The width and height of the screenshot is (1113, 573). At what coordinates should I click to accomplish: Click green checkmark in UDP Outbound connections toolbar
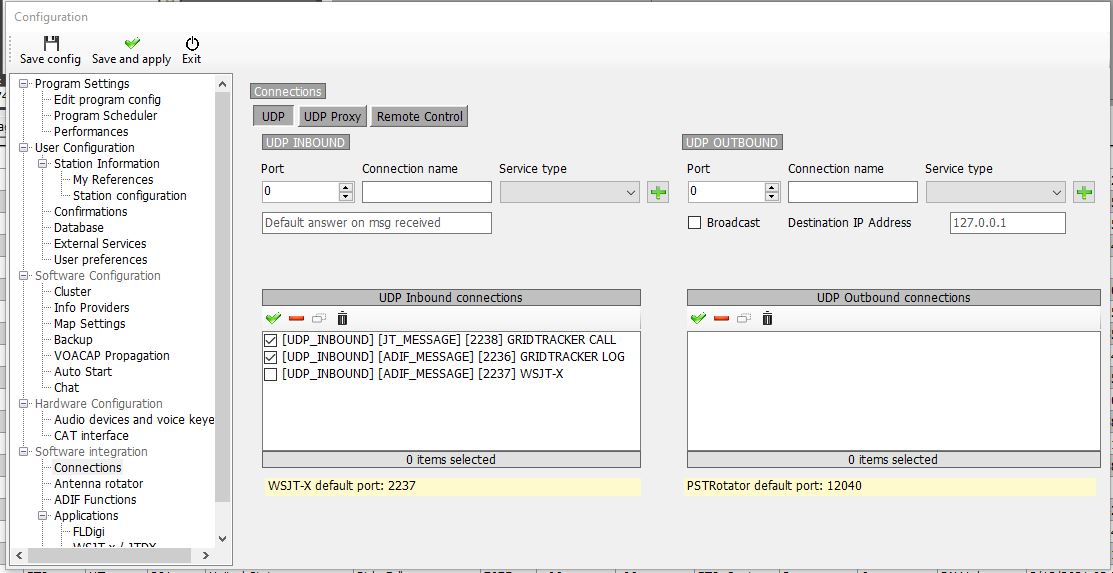(x=698, y=318)
